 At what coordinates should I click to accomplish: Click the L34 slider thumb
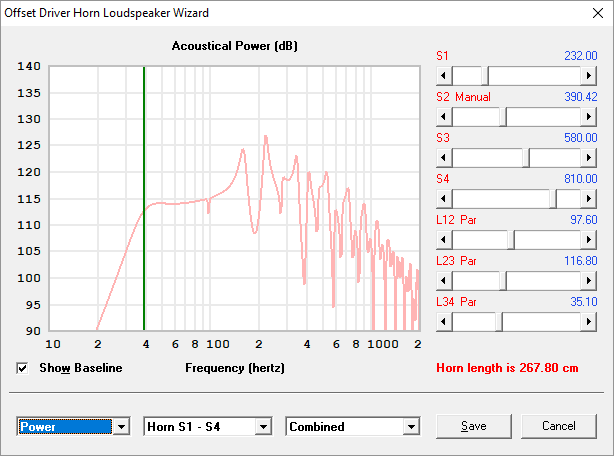(x=499, y=322)
